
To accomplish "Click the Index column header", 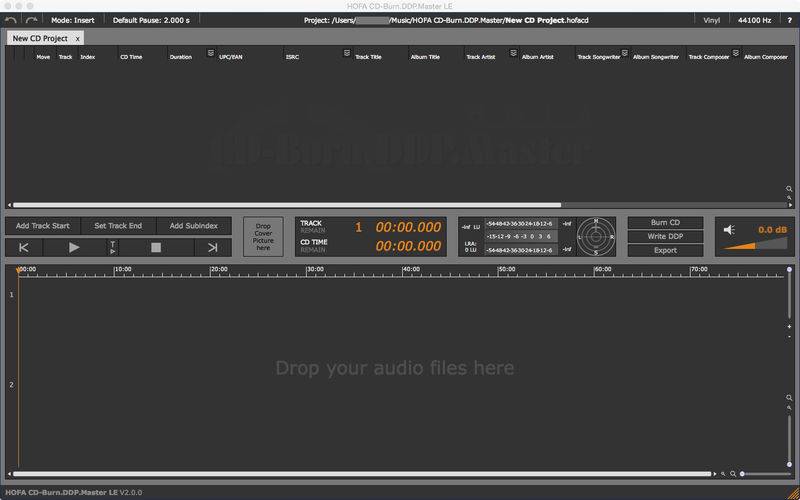I will click(x=88, y=57).
